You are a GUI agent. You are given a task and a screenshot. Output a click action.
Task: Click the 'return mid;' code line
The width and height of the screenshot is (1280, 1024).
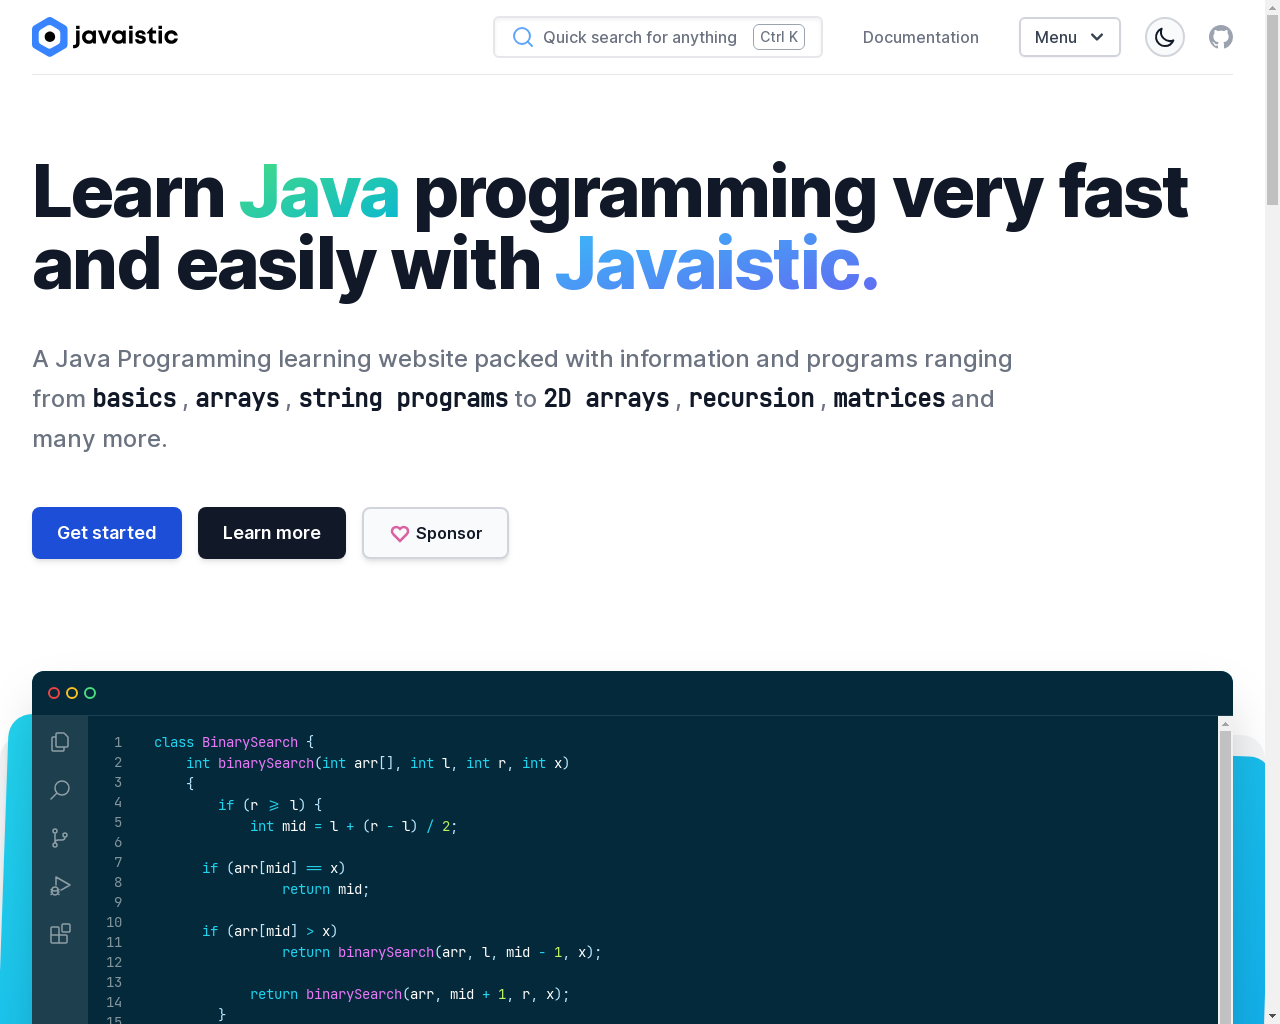[326, 889]
